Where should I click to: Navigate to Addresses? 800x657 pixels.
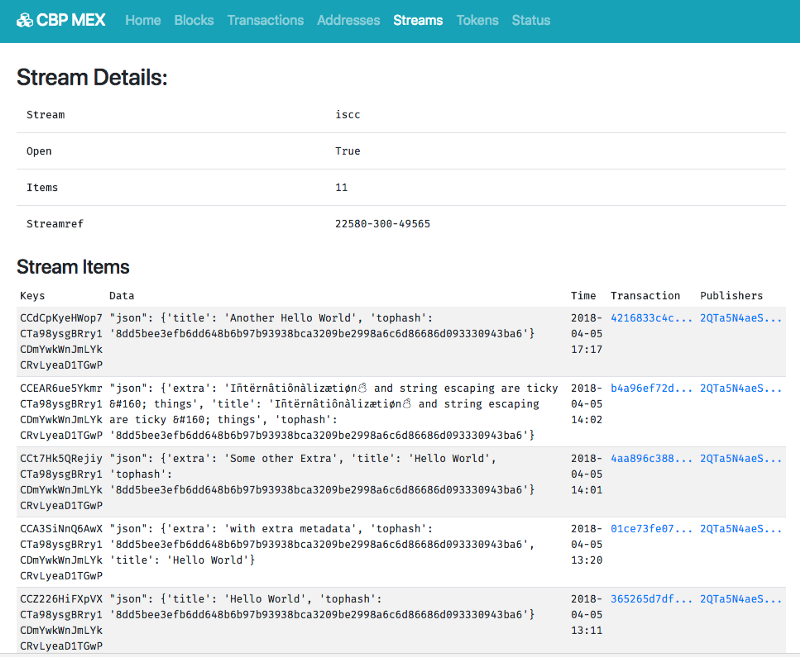pyautogui.click(x=348, y=20)
